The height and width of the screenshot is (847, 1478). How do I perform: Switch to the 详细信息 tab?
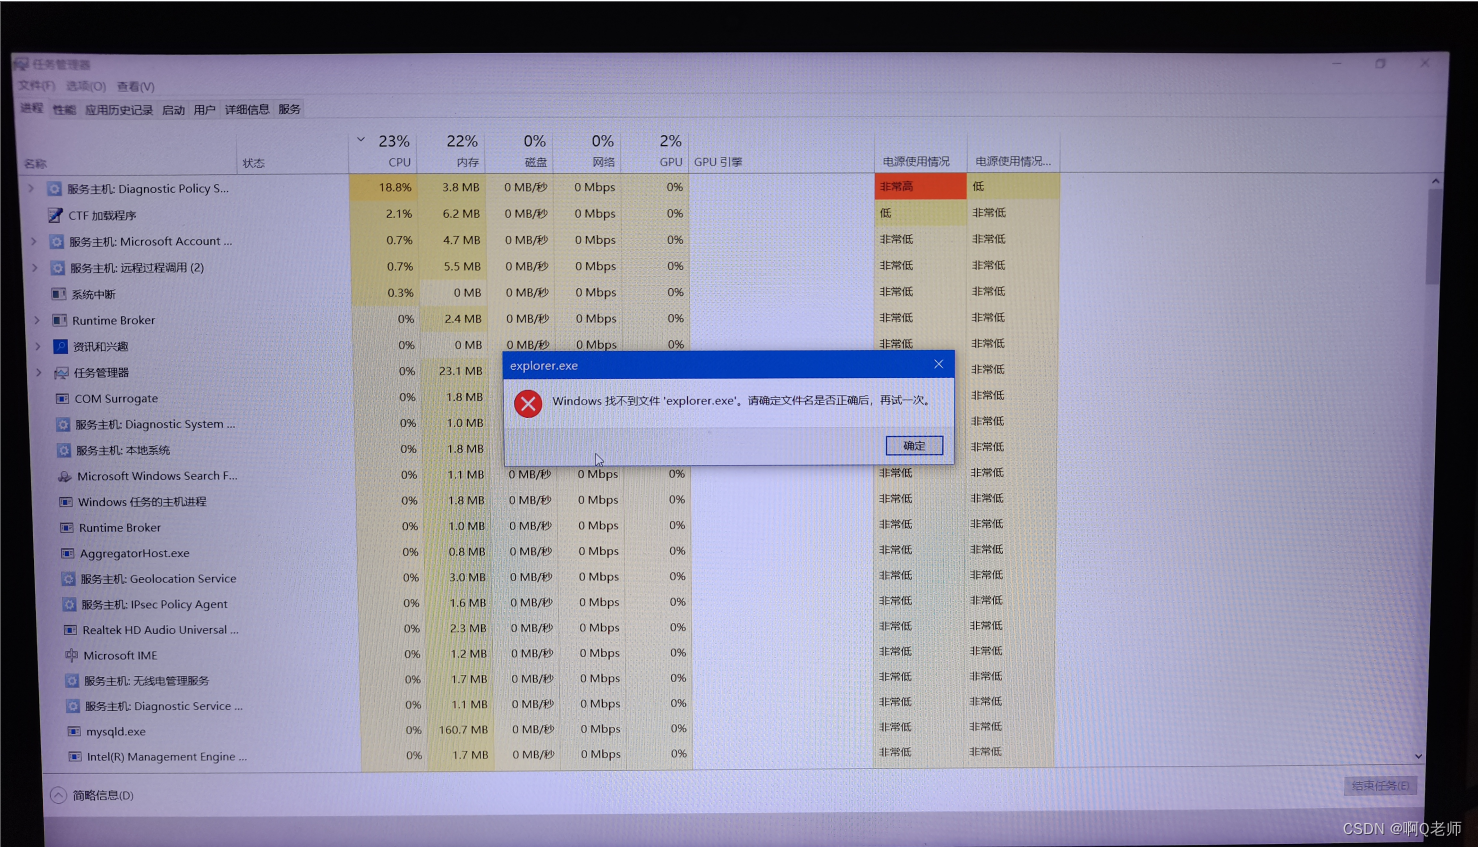click(247, 110)
